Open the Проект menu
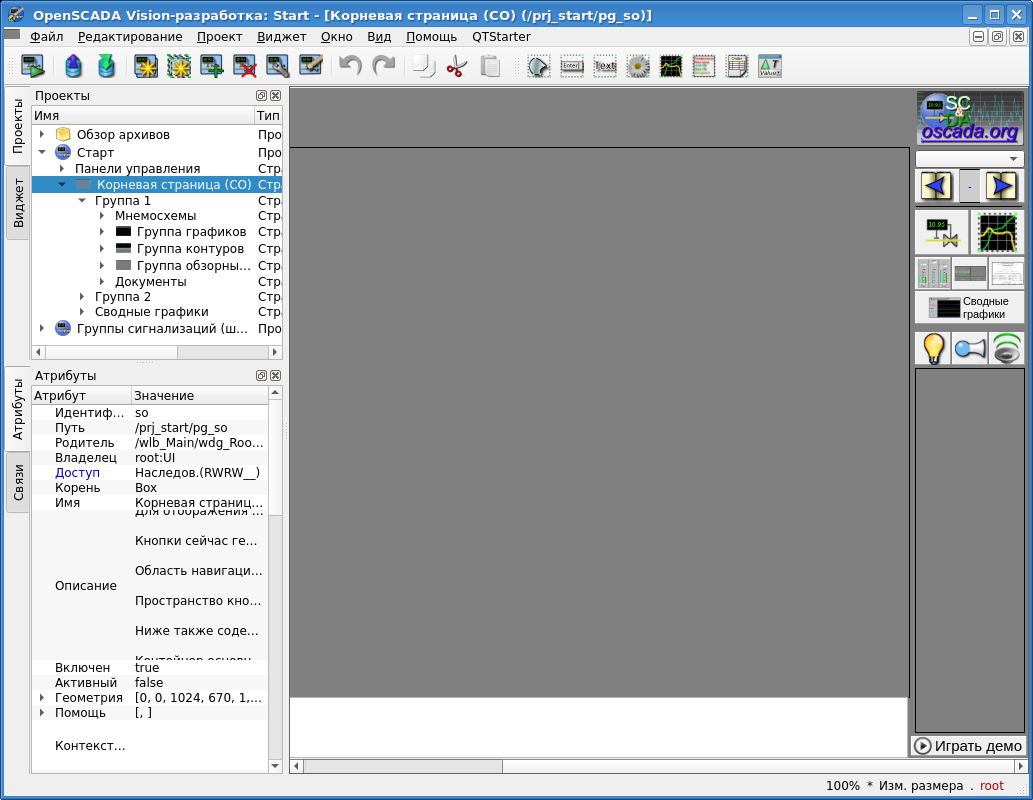1033x800 pixels. point(219,37)
